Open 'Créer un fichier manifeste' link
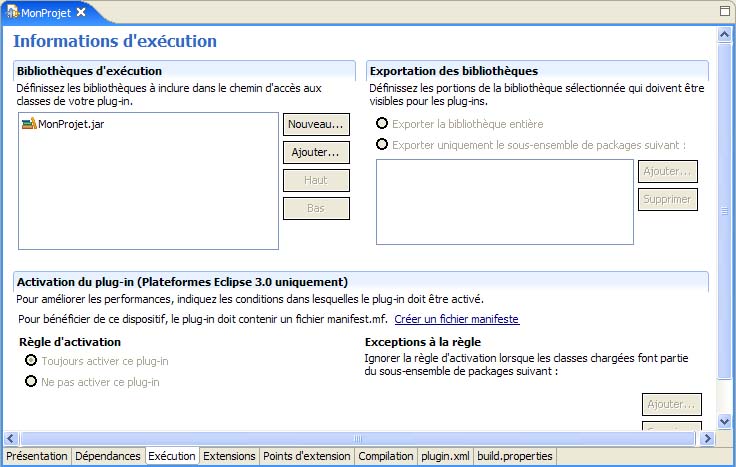This screenshot has width=736, height=467. pyautogui.click(x=456, y=320)
